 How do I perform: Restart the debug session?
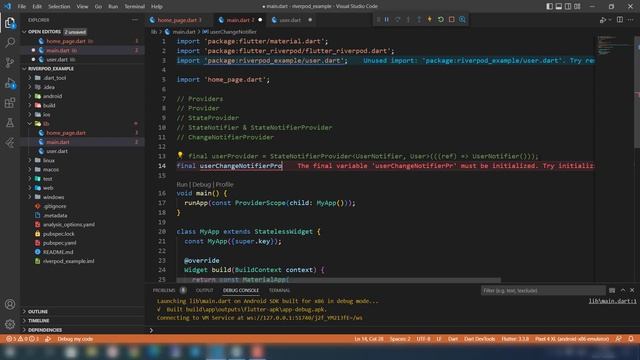pos(440,20)
